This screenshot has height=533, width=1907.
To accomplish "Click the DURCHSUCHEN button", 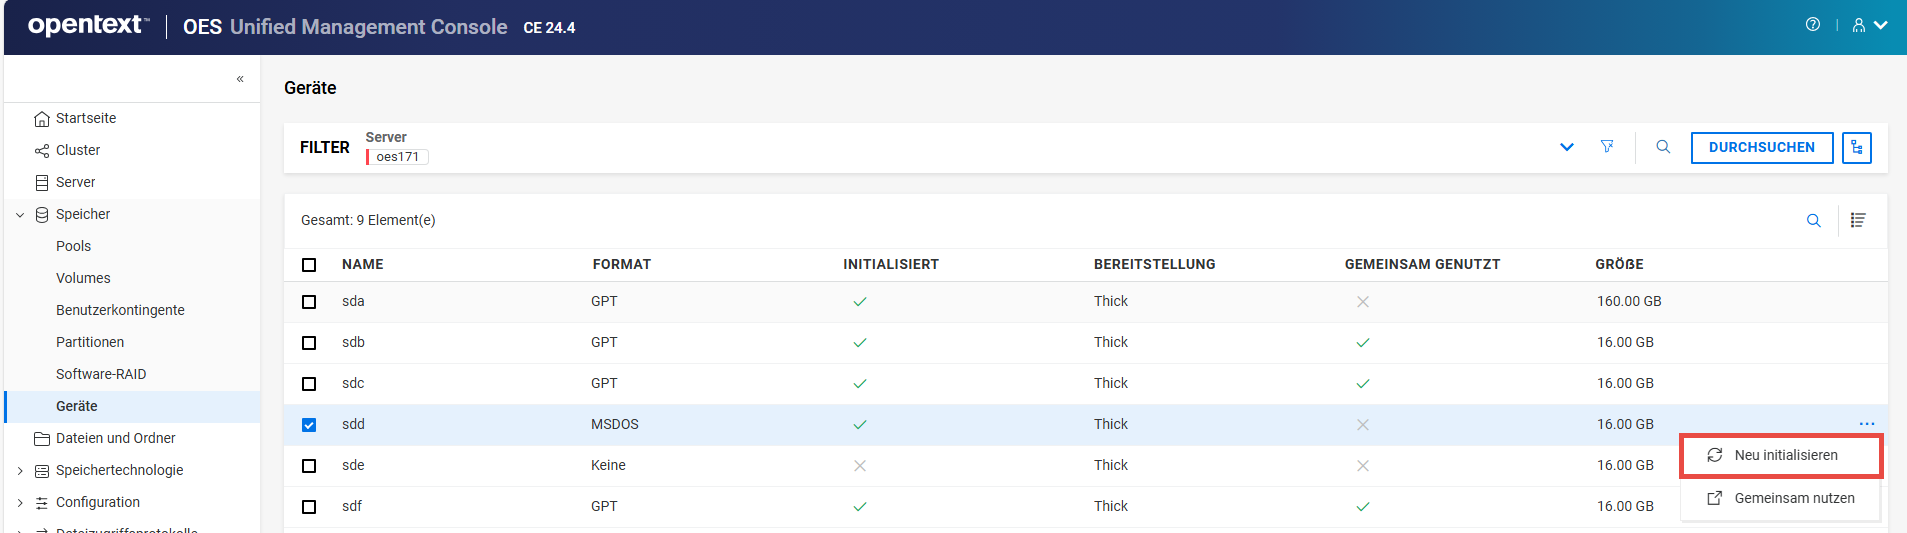I will pos(1761,147).
